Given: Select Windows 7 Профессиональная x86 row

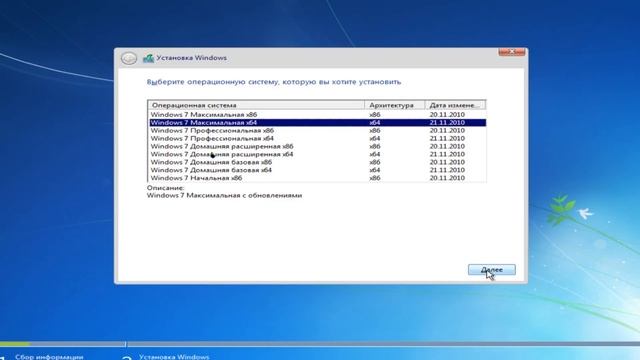Looking at the screenshot, I should (x=317, y=131).
